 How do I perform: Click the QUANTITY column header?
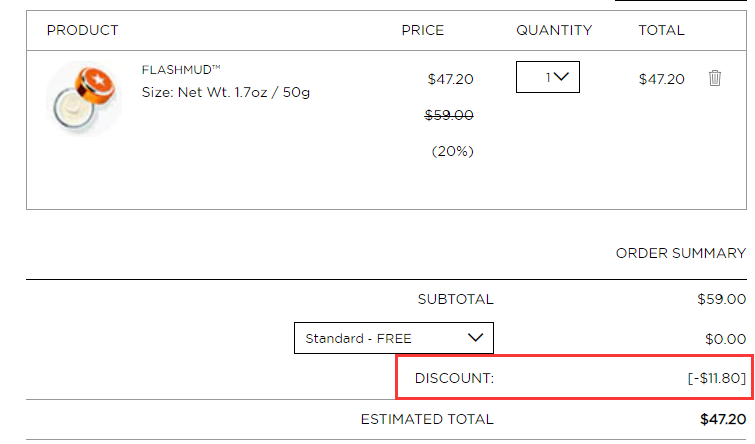coord(554,30)
